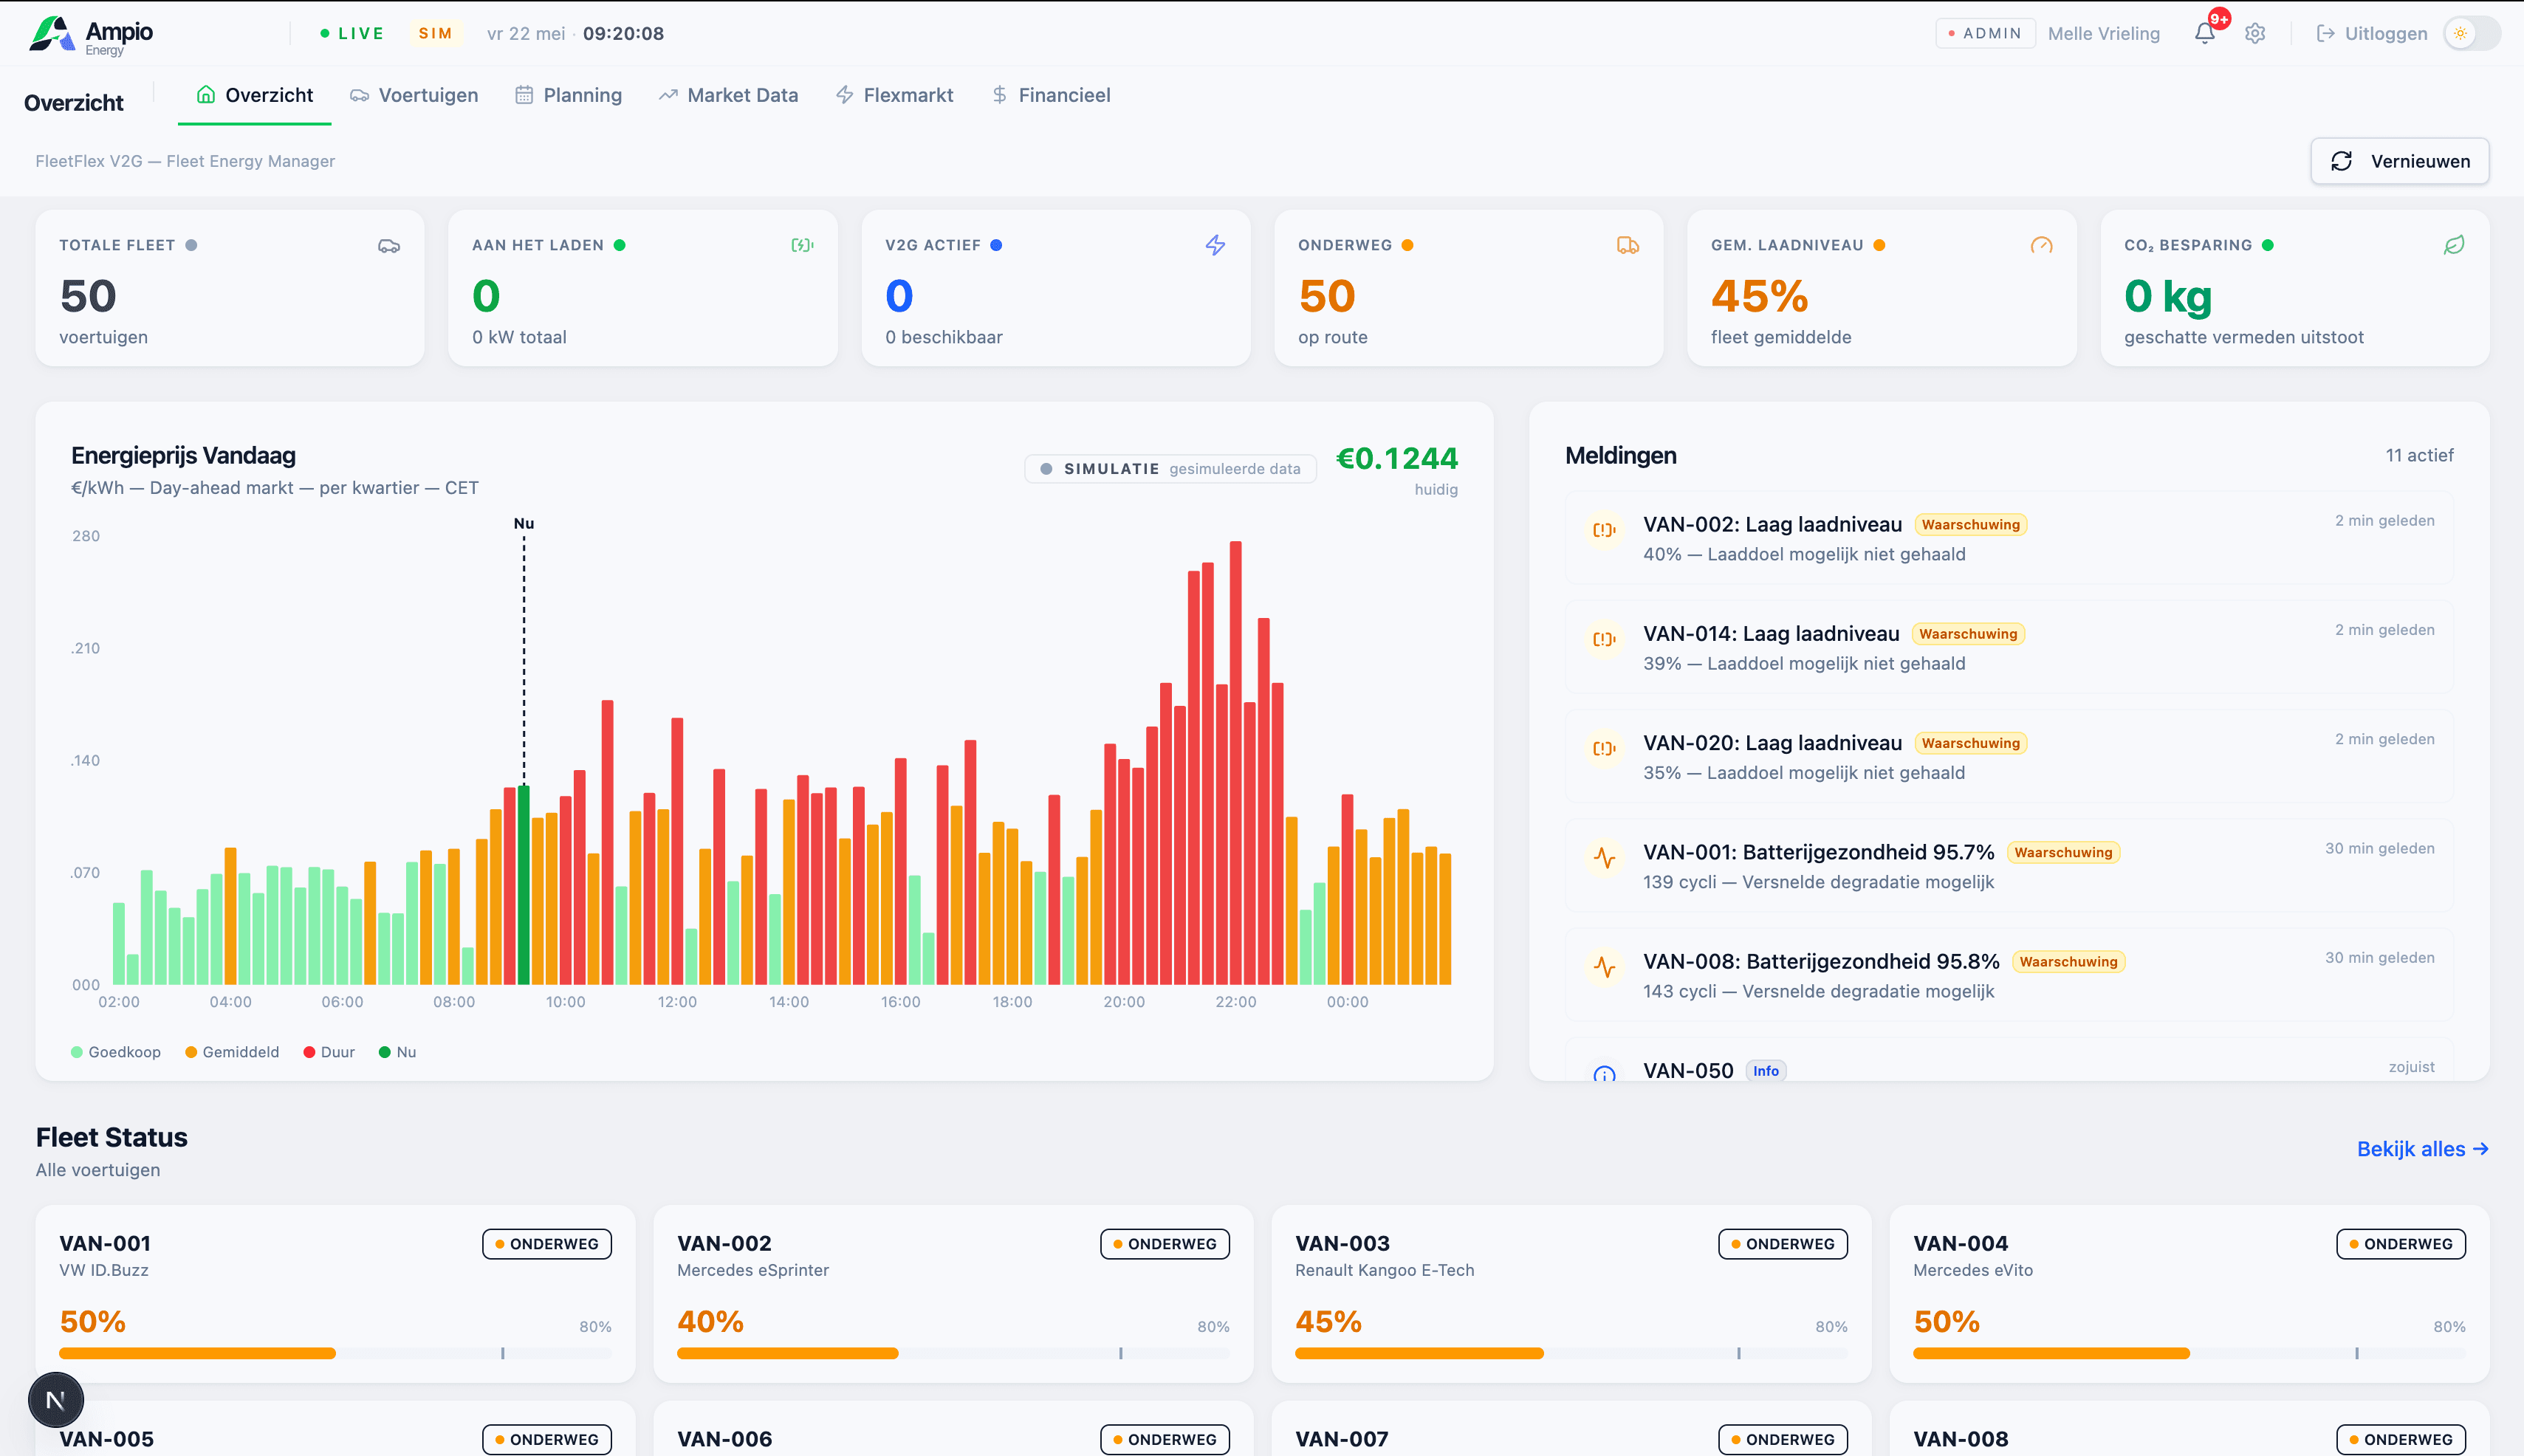Click the Ampio Energy logo

pos(91,35)
